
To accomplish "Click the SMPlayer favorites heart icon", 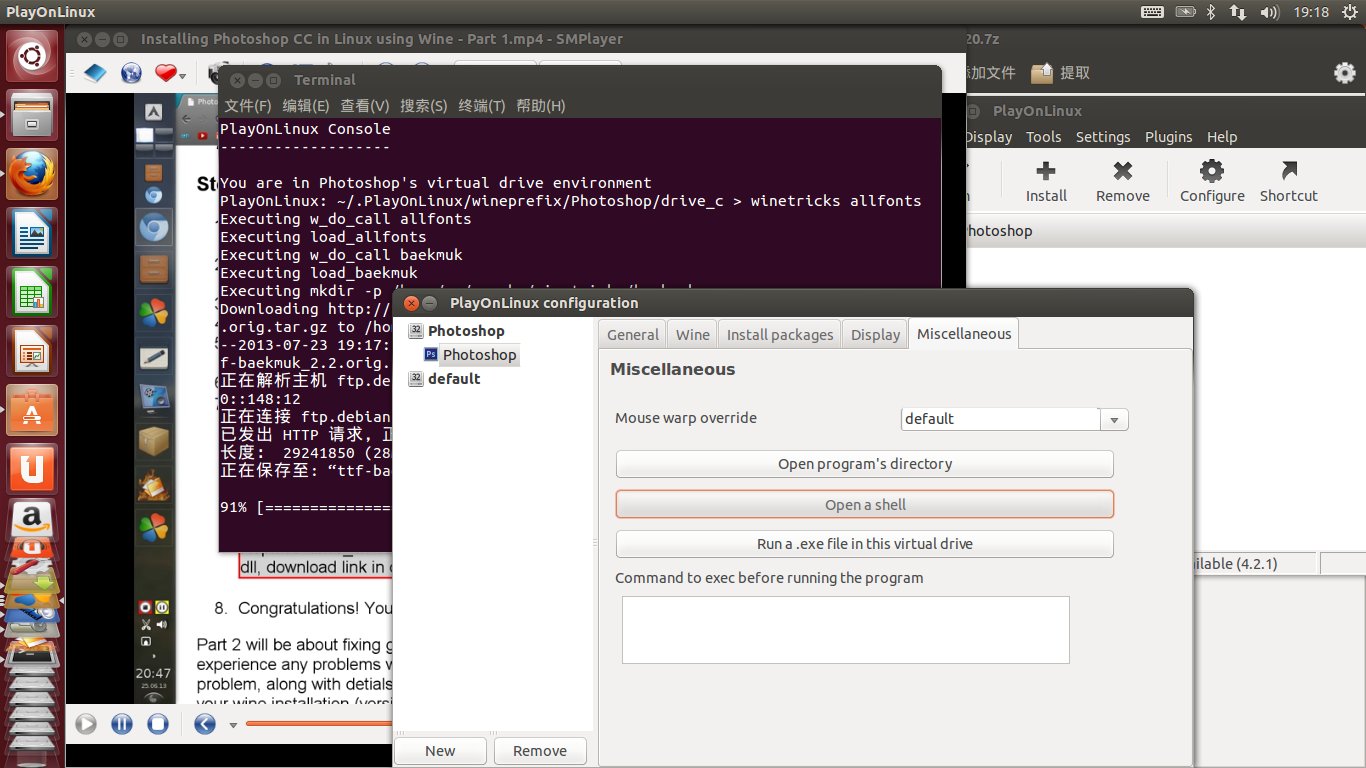I will pos(165,73).
